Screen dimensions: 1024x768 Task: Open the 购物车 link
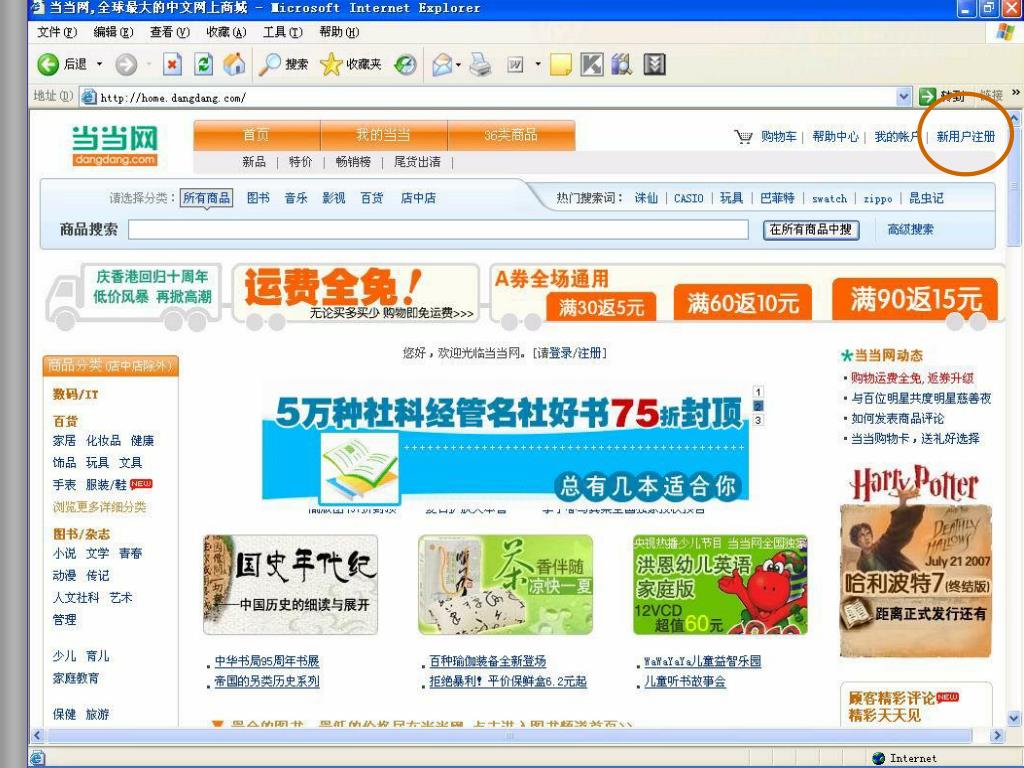click(778, 136)
